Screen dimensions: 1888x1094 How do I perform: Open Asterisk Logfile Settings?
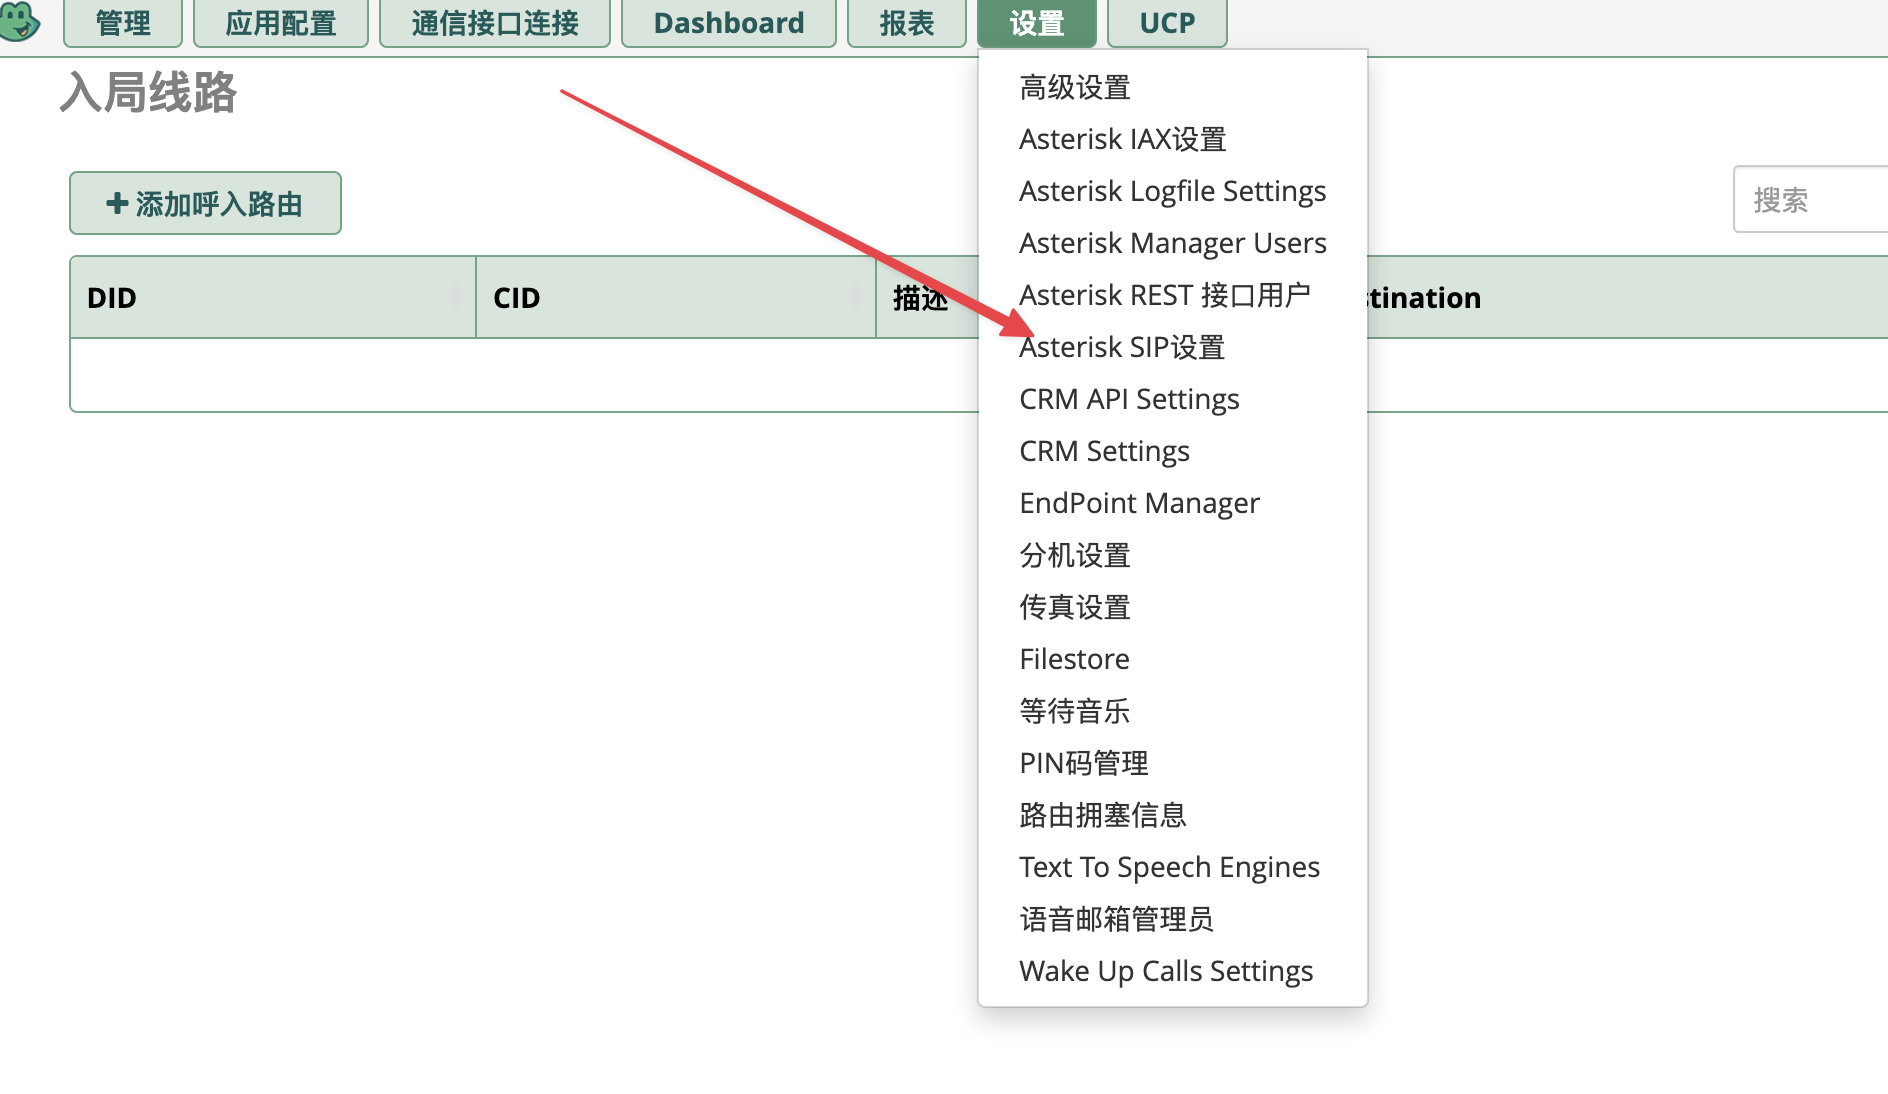[x=1173, y=191]
